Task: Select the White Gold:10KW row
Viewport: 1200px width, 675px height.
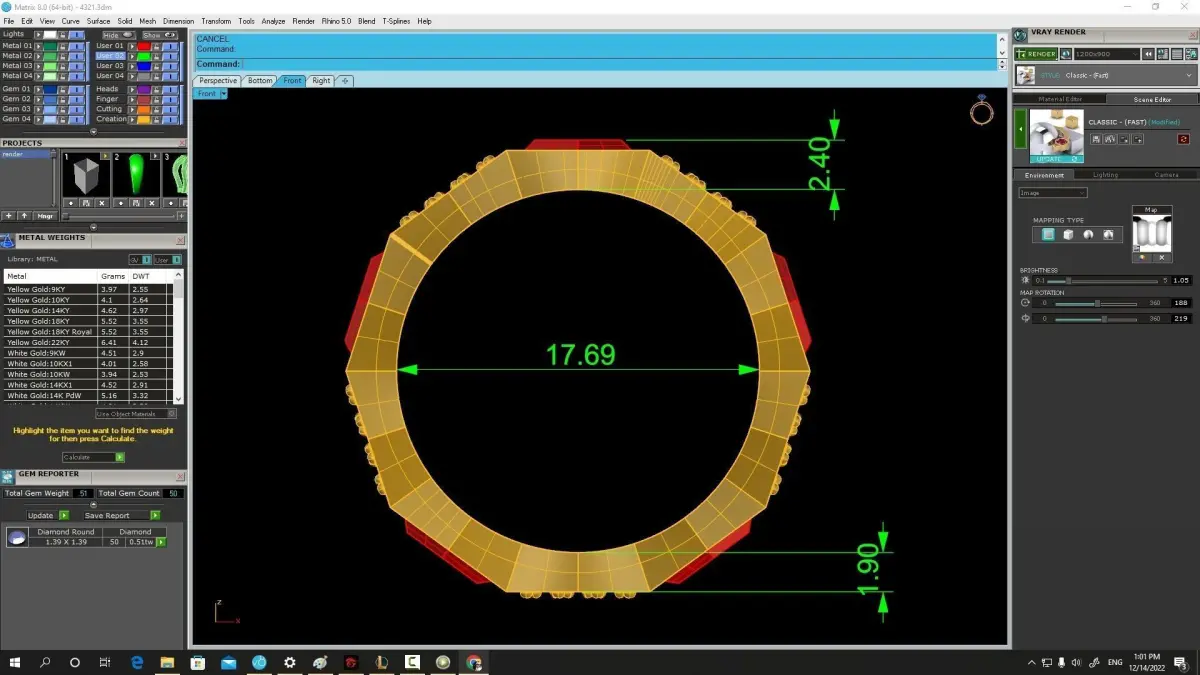Action: (x=87, y=374)
